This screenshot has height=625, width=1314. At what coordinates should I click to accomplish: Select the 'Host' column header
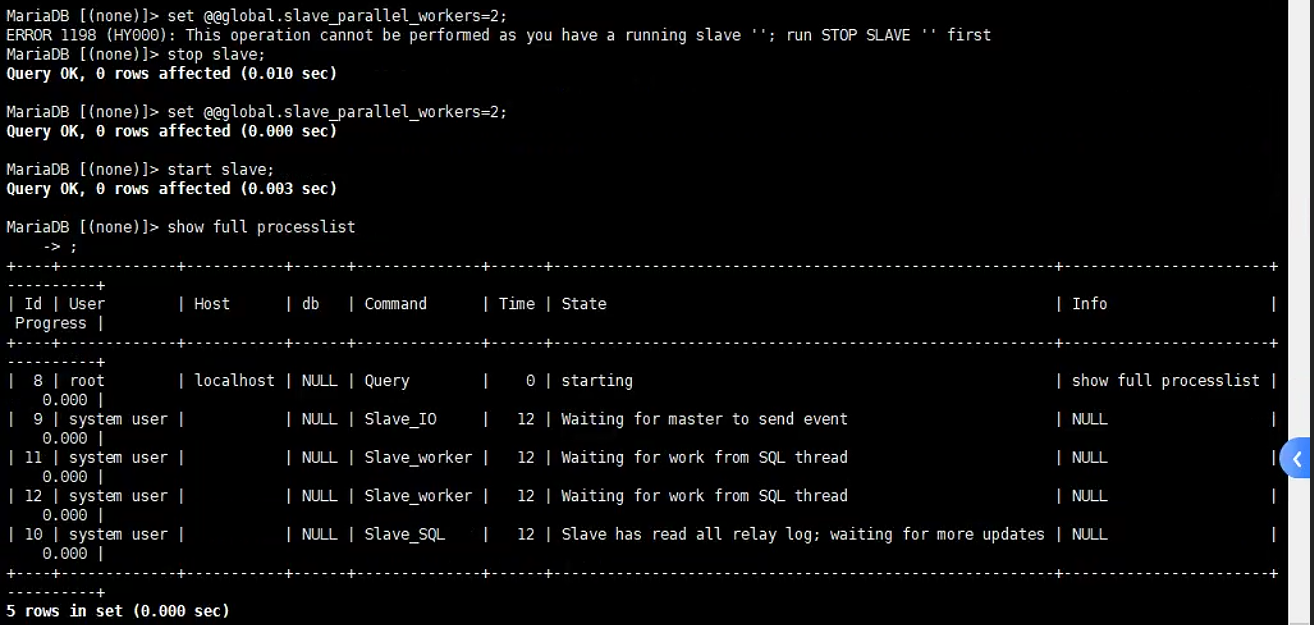click(212, 304)
